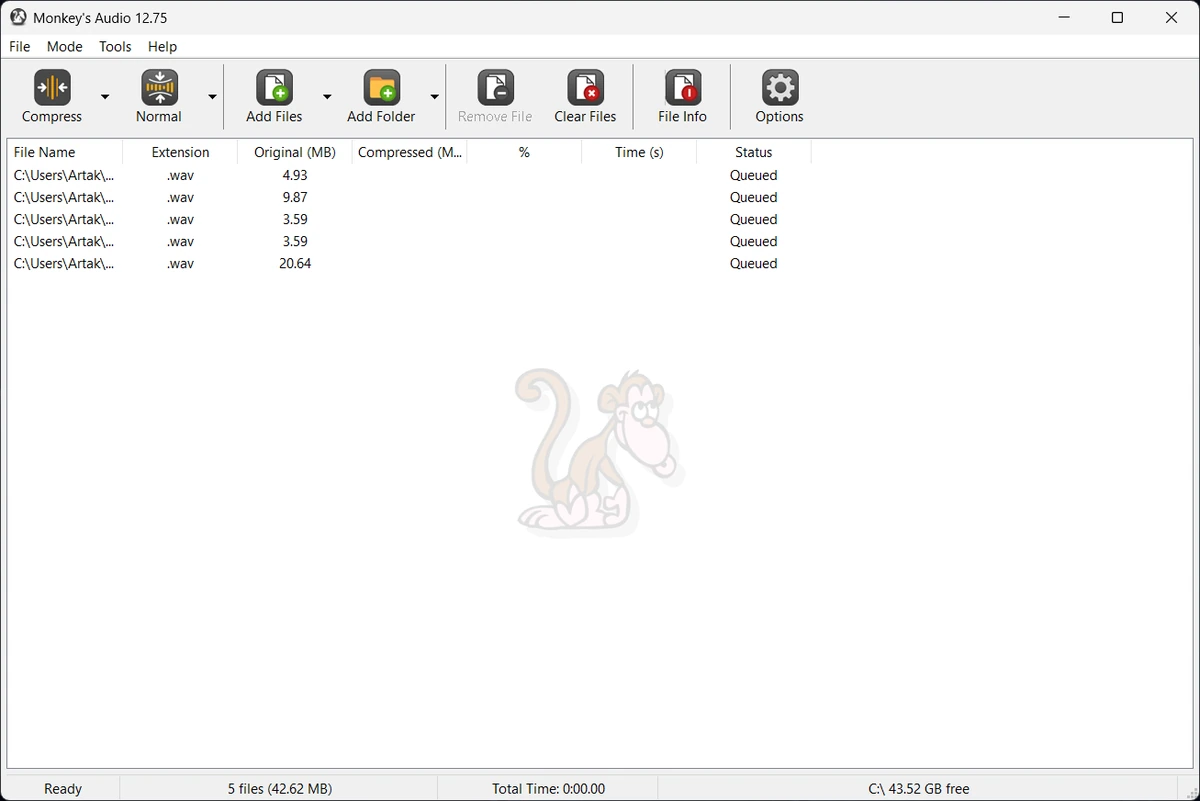Image resolution: width=1200 pixels, height=801 pixels.
Task: Open the File menu
Action: click(x=19, y=46)
